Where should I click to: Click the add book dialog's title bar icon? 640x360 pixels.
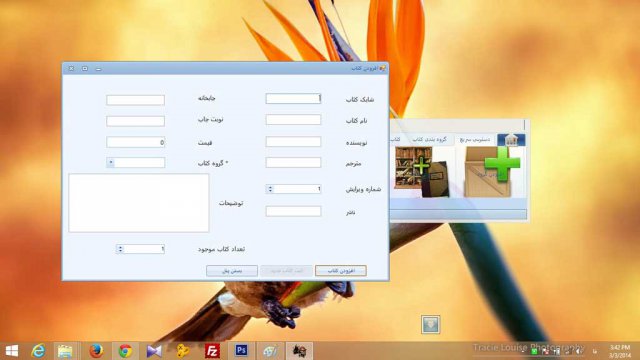(382, 68)
